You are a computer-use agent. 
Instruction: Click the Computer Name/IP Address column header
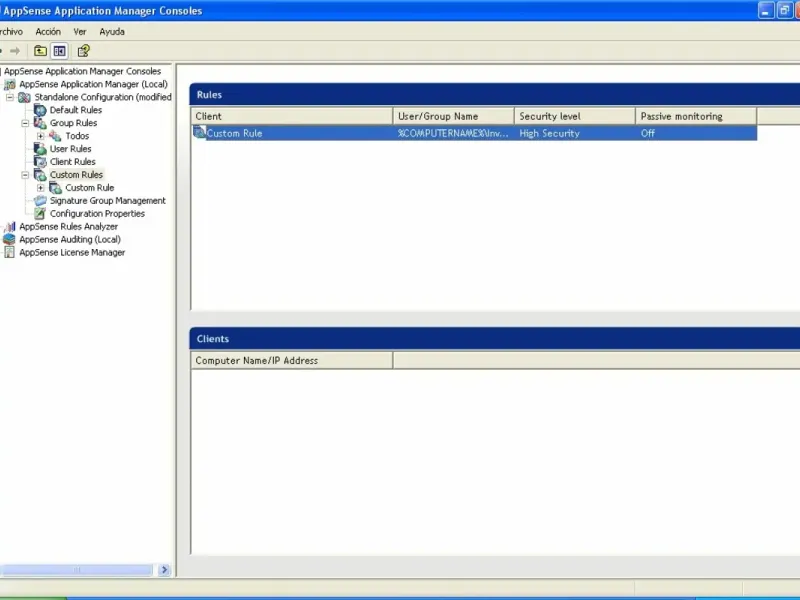[x=292, y=361]
